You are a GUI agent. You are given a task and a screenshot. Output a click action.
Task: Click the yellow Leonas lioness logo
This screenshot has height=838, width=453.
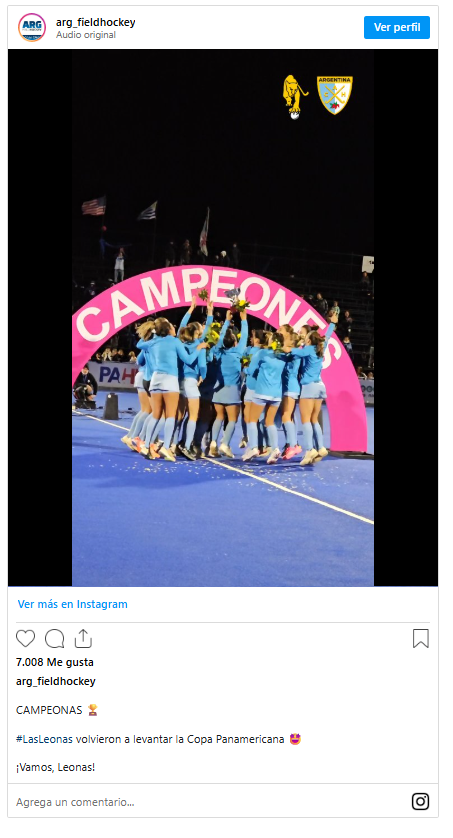[x=294, y=97]
